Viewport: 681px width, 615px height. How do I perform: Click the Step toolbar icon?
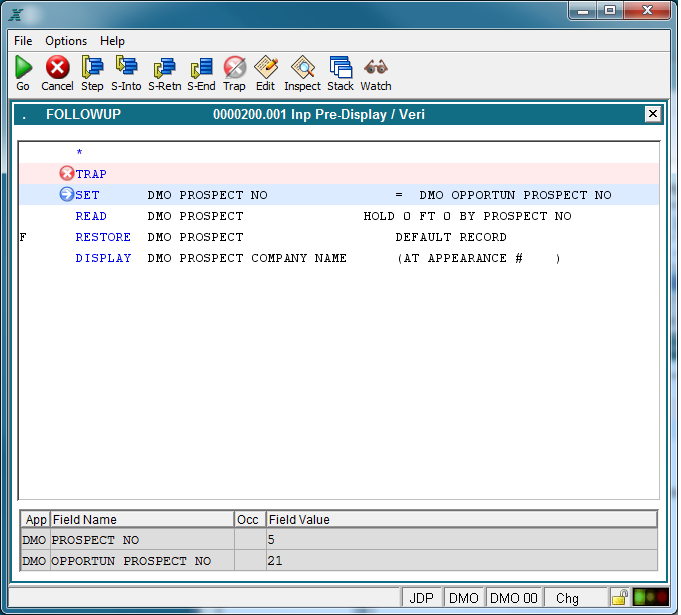pos(92,67)
